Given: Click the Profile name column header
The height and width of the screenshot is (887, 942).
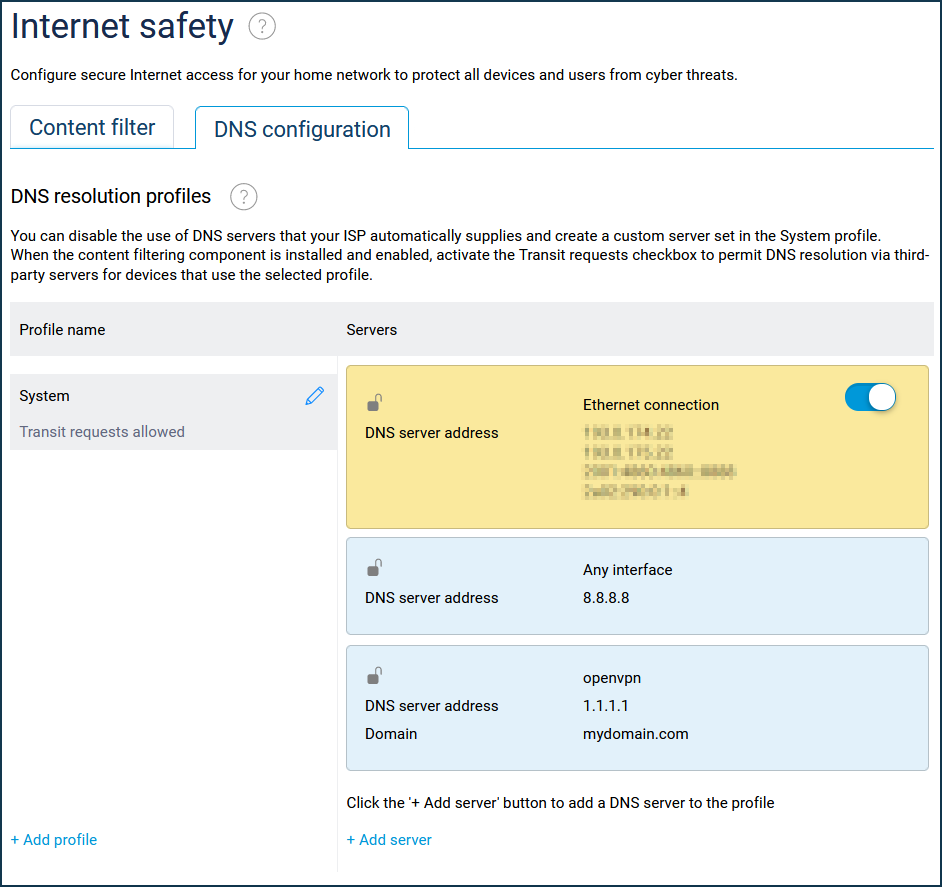Looking at the screenshot, I should pyautogui.click(x=62, y=330).
